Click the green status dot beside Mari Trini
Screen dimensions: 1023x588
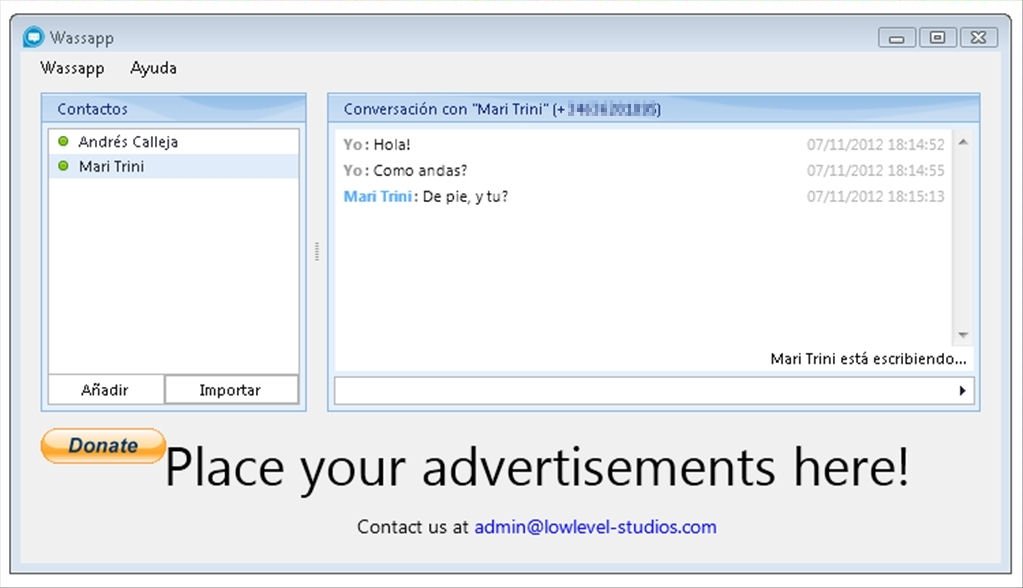click(63, 166)
